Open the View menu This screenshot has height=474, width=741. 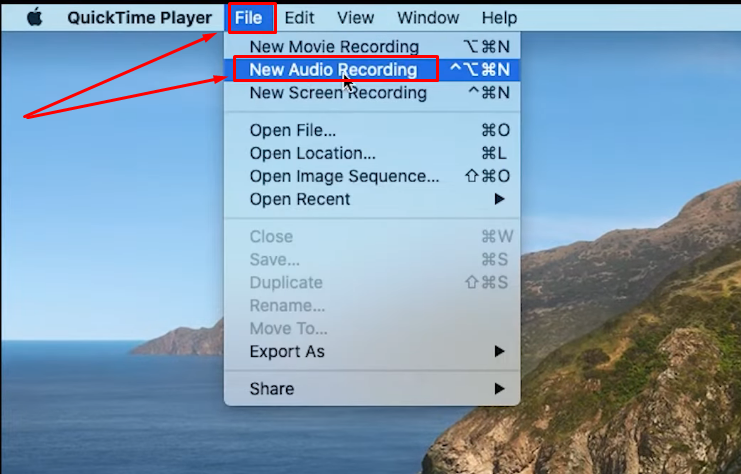coord(355,18)
